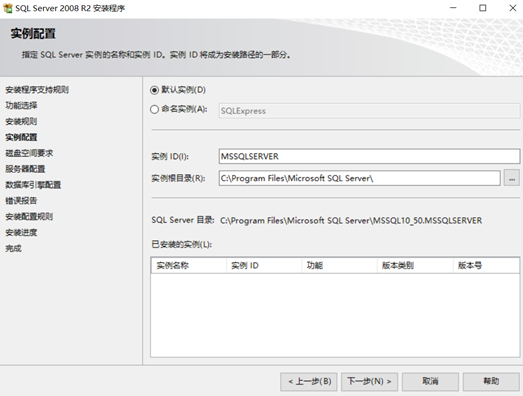Click the 实例 ID field containing MSSQLSERVER

[369, 156]
